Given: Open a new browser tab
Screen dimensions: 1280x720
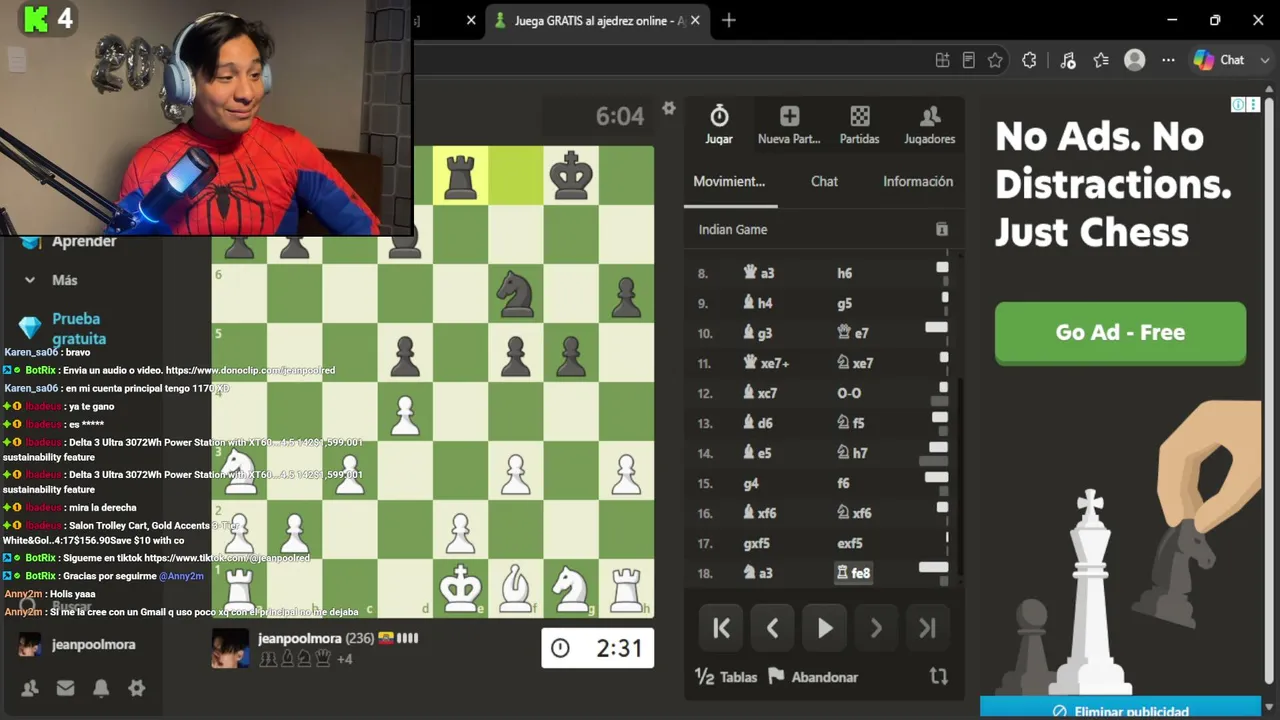Looking at the screenshot, I should coord(728,20).
